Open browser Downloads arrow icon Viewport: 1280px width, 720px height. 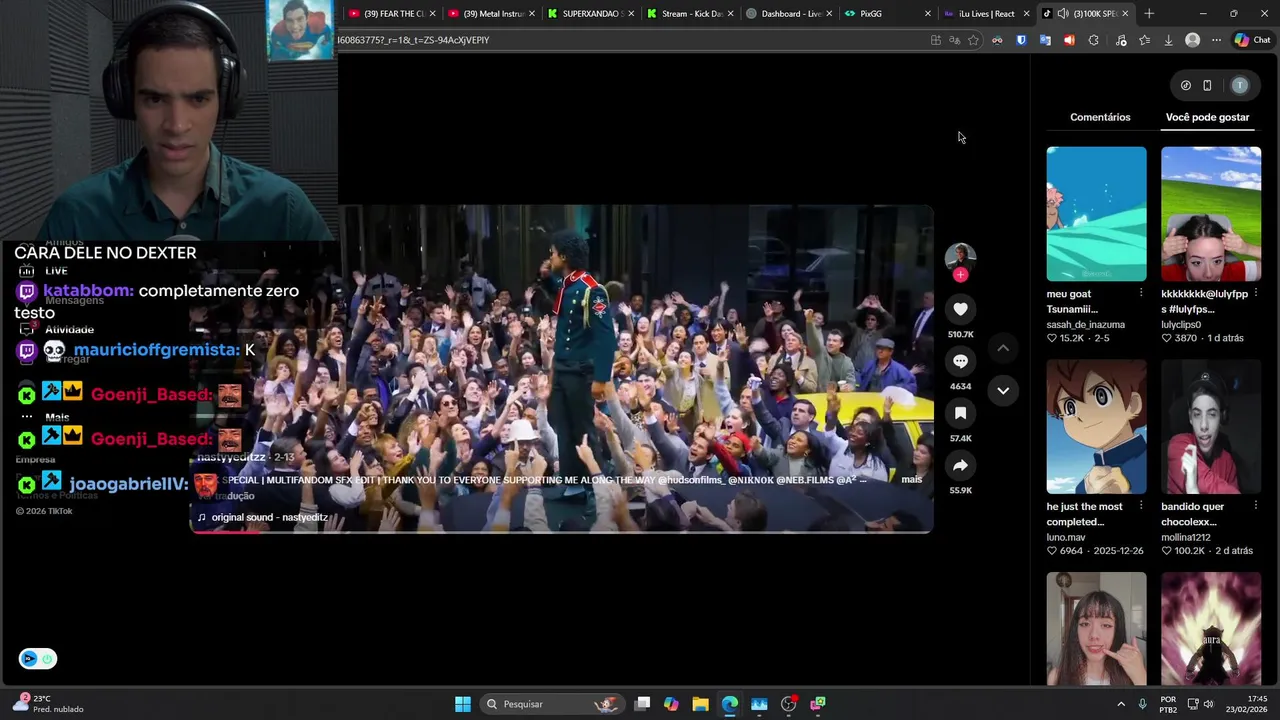pyautogui.click(x=1168, y=40)
